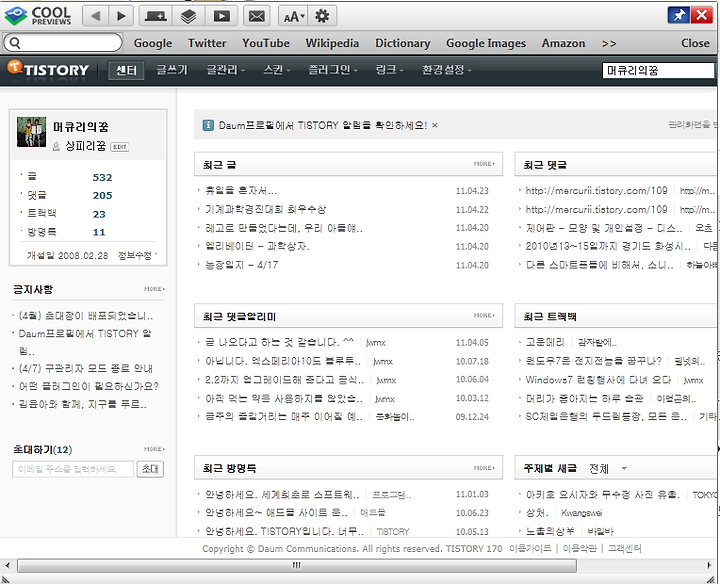The height and width of the screenshot is (584, 720).
Task: Open trackback 윈도우7은 전지전능을 꿈꾸나?
Action: coord(594,361)
